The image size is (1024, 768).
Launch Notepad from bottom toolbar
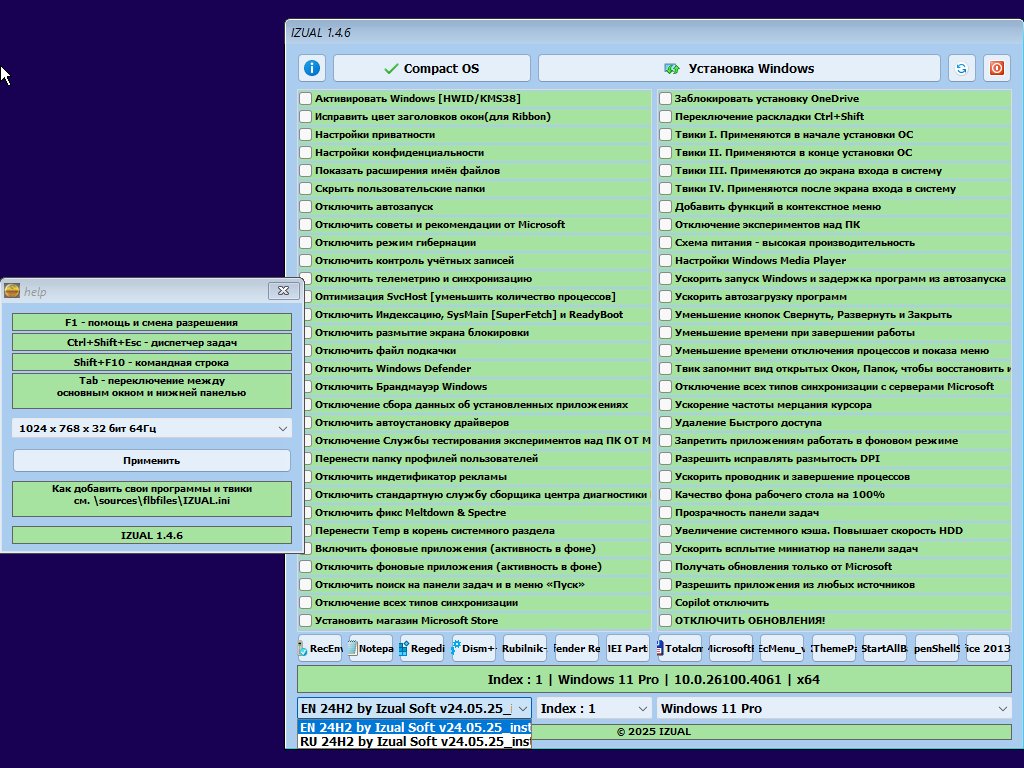tap(371, 648)
